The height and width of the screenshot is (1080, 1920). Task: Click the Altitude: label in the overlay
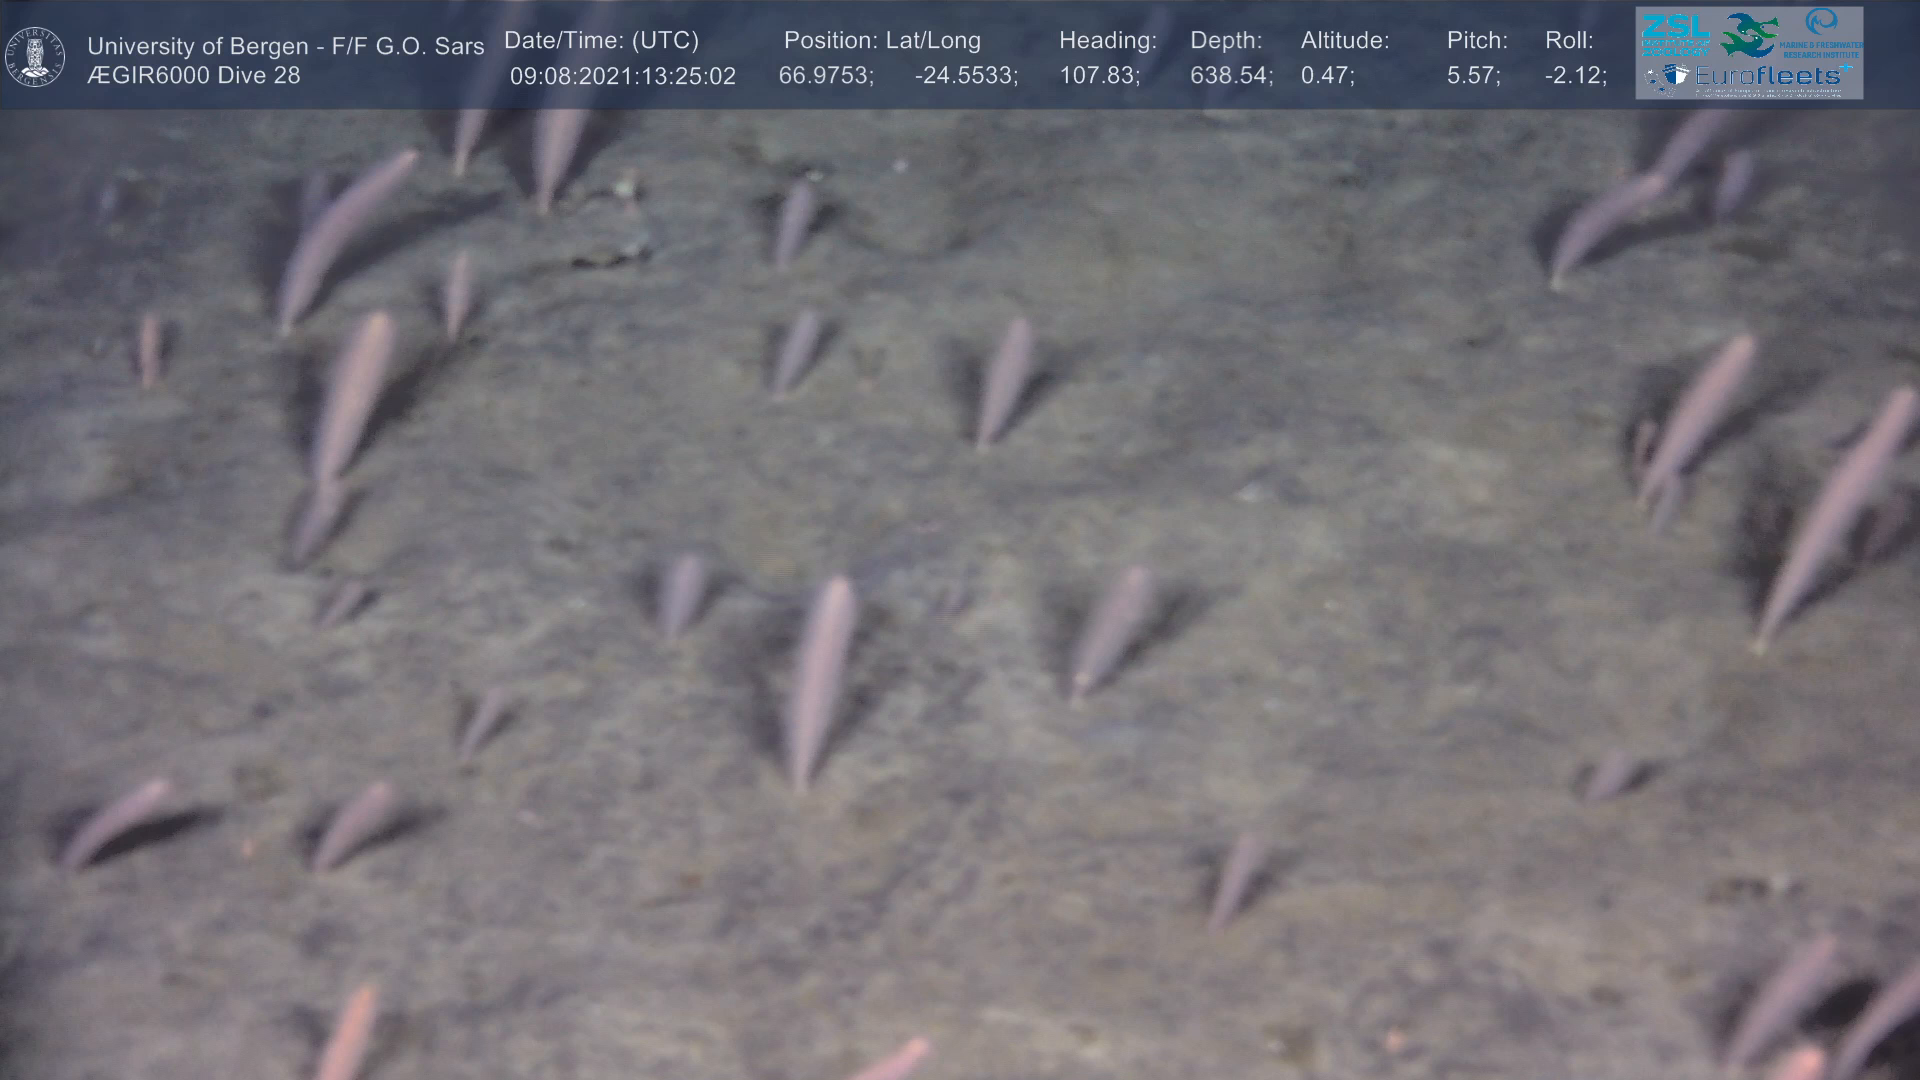click(1344, 41)
